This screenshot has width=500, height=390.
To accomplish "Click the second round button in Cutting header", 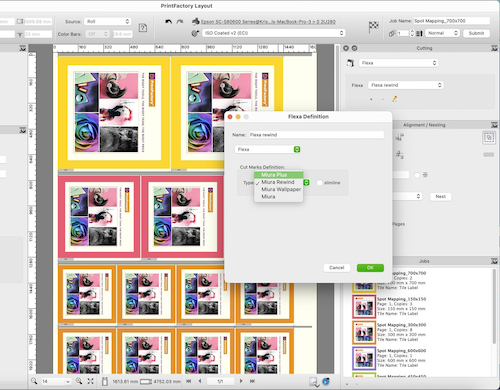I will point(354,48).
